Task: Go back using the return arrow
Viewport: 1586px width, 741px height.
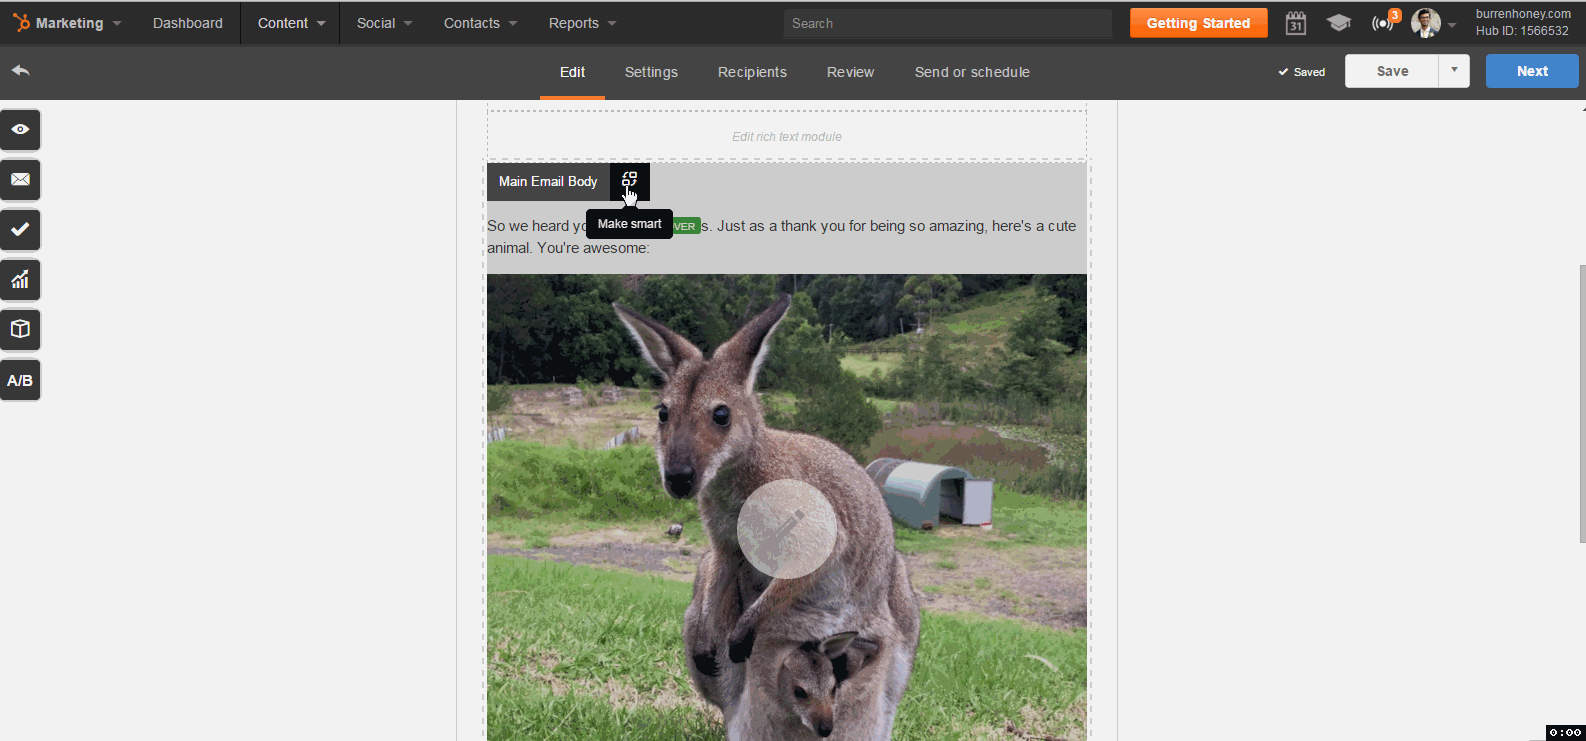Action: pos(20,71)
